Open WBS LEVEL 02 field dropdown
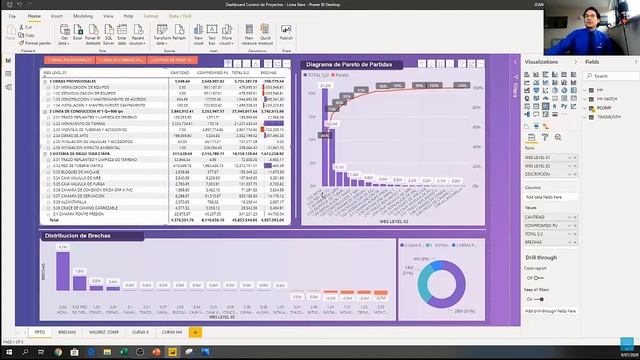 click(x=569, y=166)
